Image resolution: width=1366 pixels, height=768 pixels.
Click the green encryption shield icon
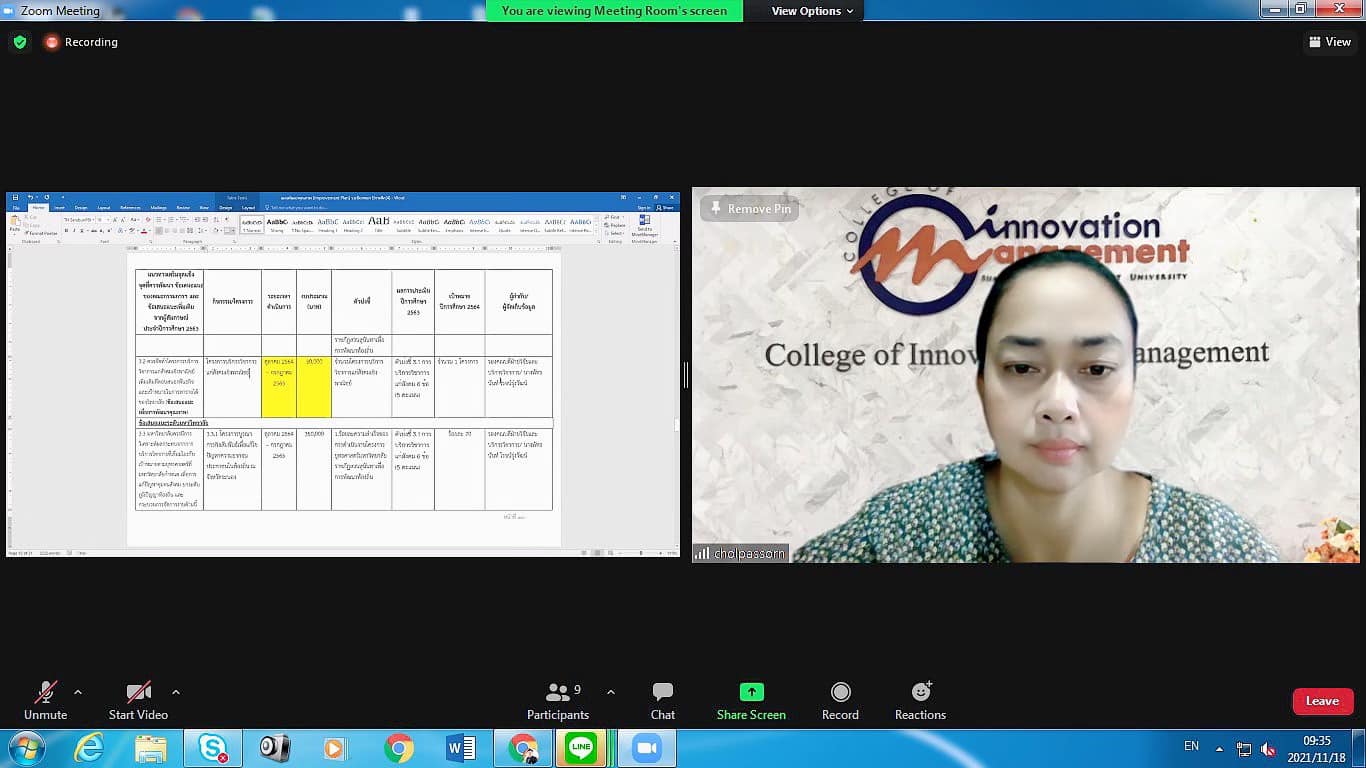tap(19, 42)
